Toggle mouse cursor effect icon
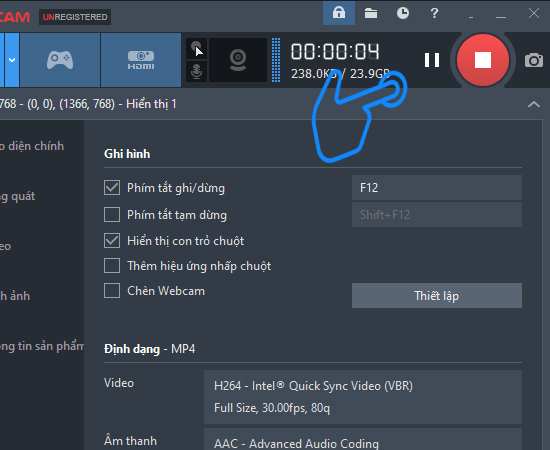The height and width of the screenshot is (450, 550). pos(196,48)
